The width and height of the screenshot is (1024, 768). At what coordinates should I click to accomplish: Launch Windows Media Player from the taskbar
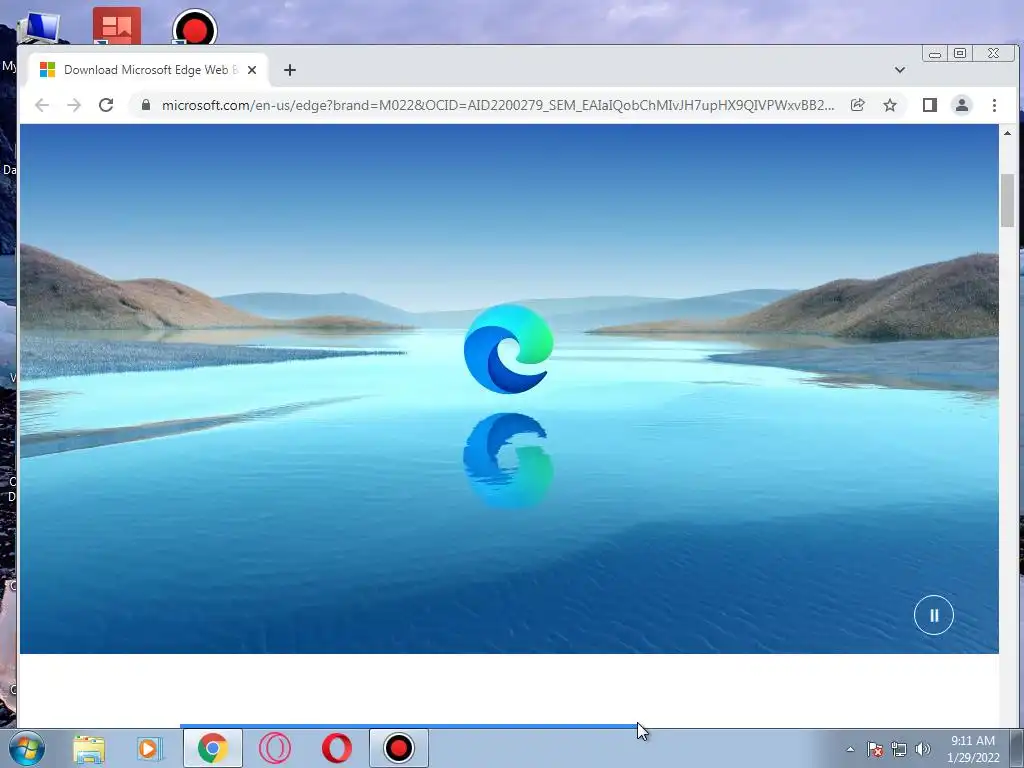click(x=150, y=748)
